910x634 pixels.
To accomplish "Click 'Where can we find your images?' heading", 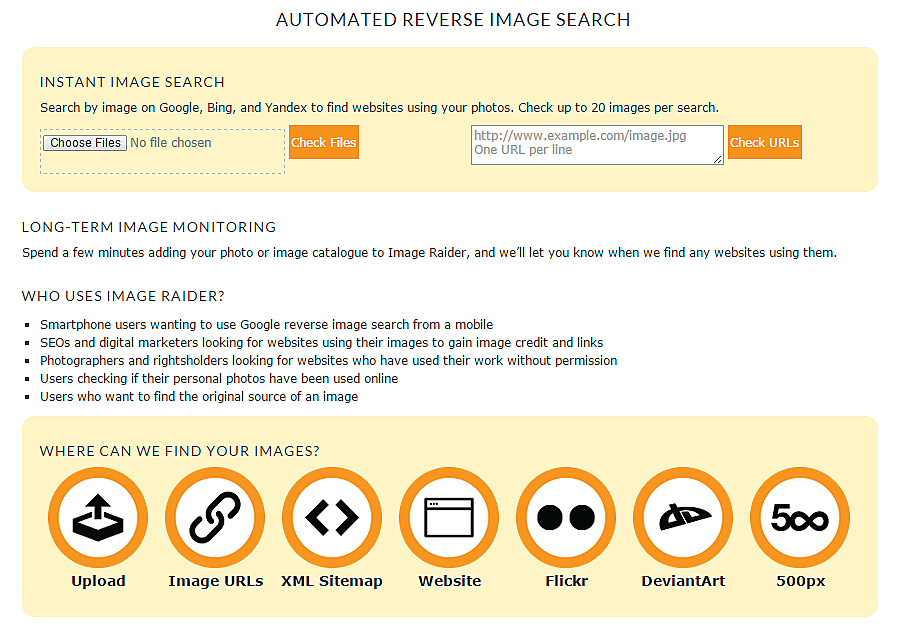I will coord(179,451).
